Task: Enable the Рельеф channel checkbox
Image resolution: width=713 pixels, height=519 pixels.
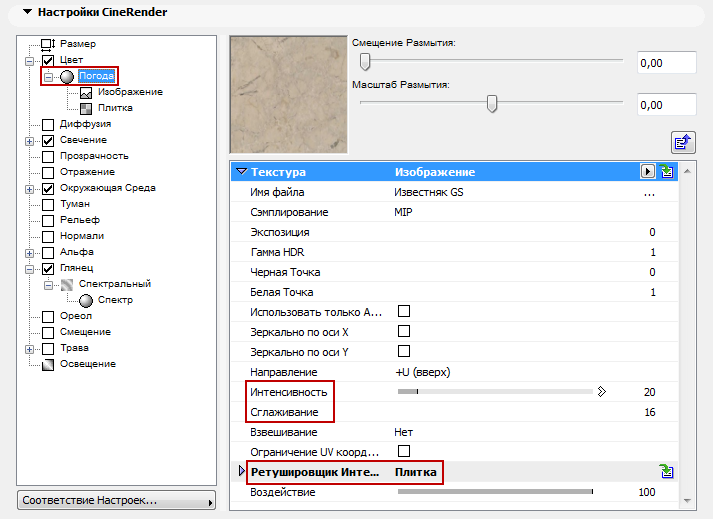Action: [x=48, y=221]
